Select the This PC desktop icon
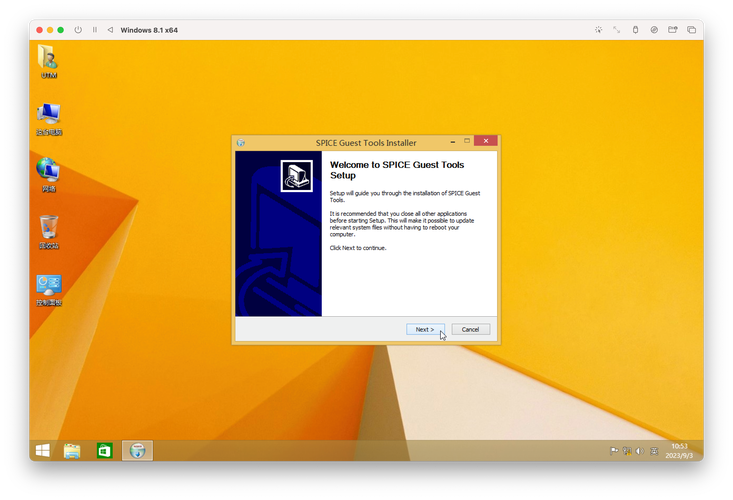This screenshot has width=733, height=500. click(49, 120)
